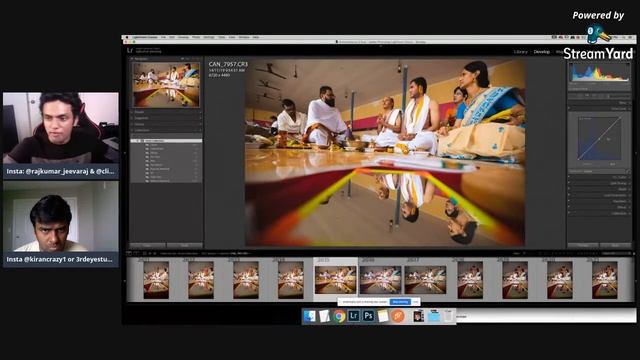Viewport: 640px width, 360px height.
Task: Open Photoshop Ps icon in dock
Action: [x=368, y=316]
